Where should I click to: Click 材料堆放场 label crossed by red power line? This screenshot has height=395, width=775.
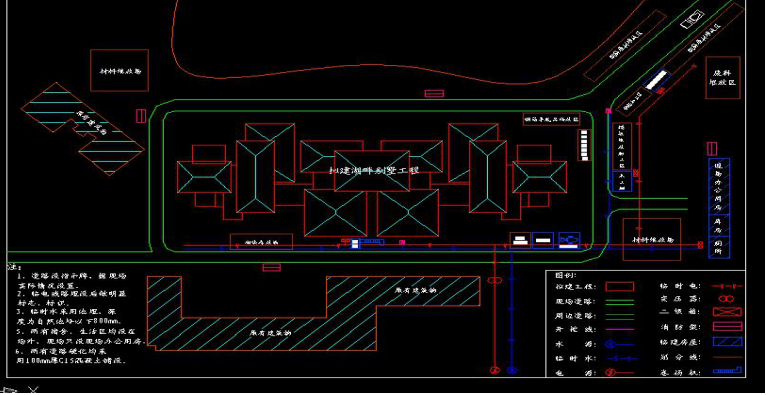653,240
